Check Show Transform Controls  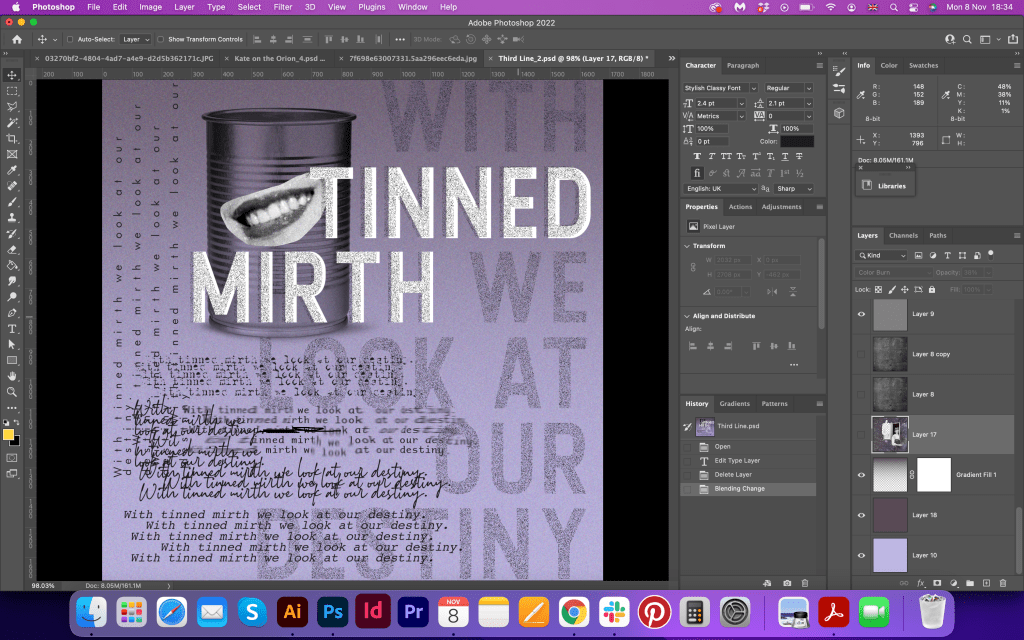(162, 39)
